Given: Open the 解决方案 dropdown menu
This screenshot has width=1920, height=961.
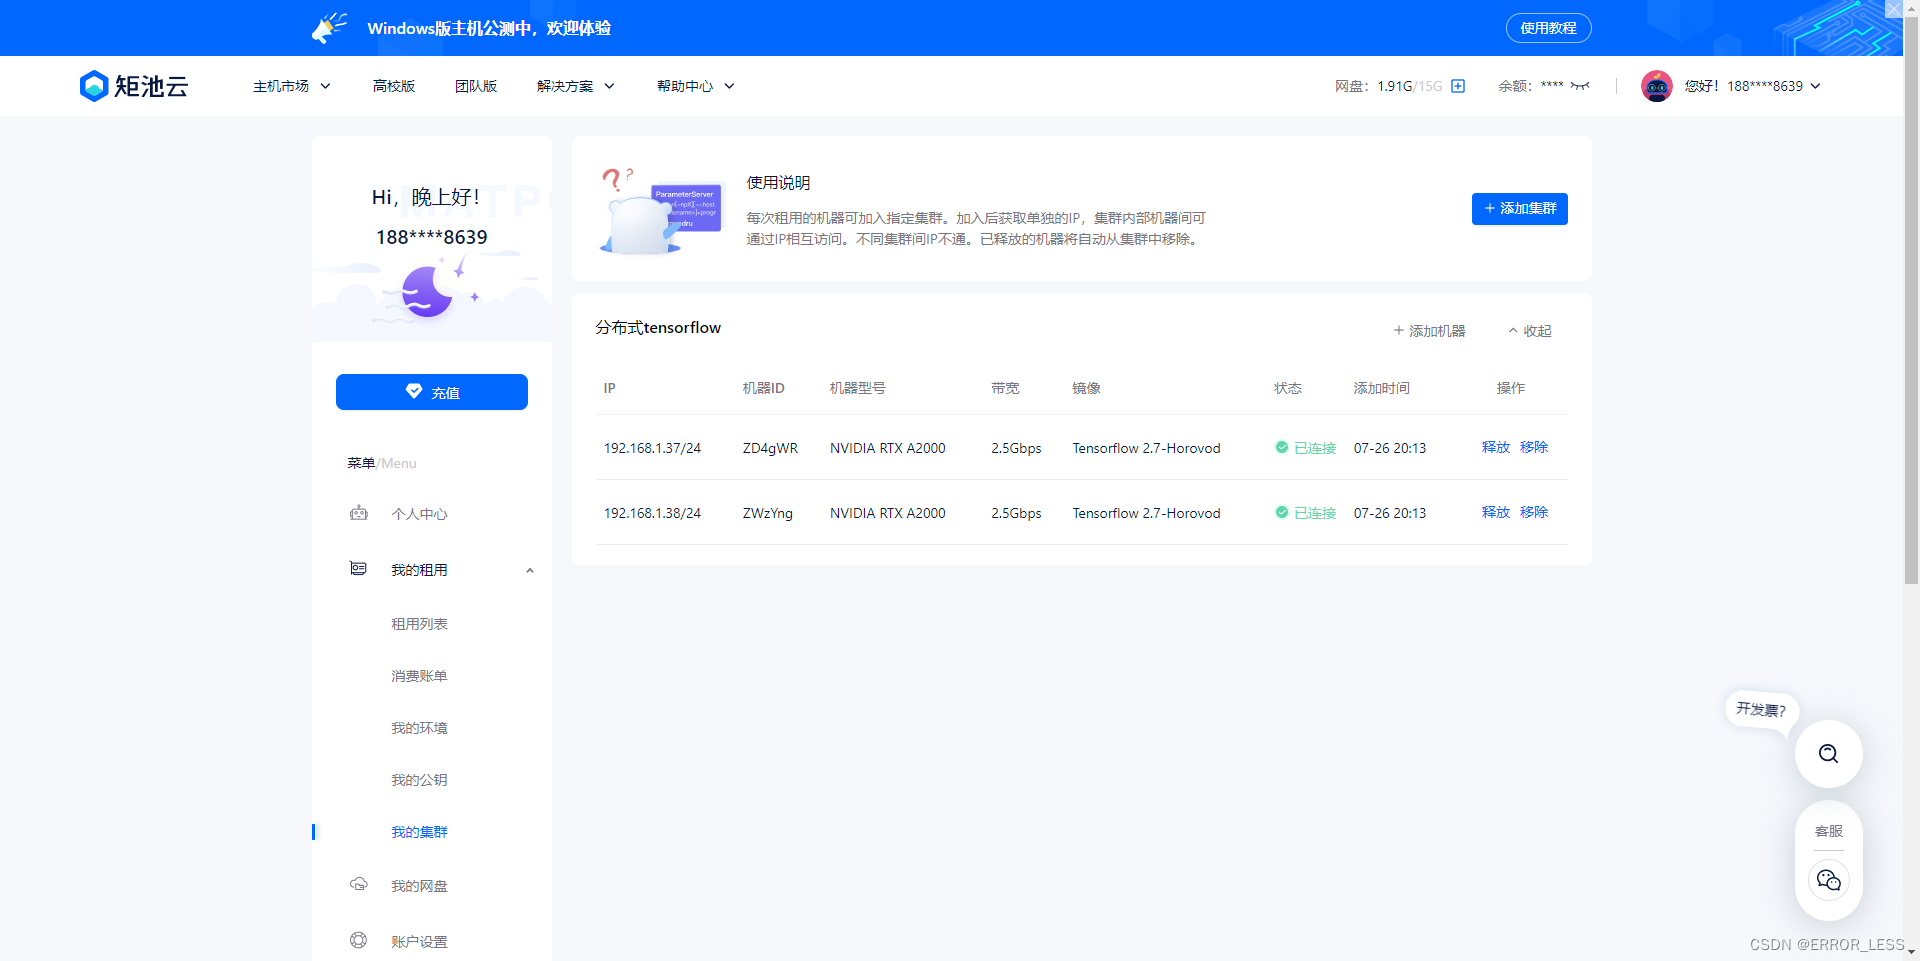Looking at the screenshot, I should pyautogui.click(x=575, y=86).
